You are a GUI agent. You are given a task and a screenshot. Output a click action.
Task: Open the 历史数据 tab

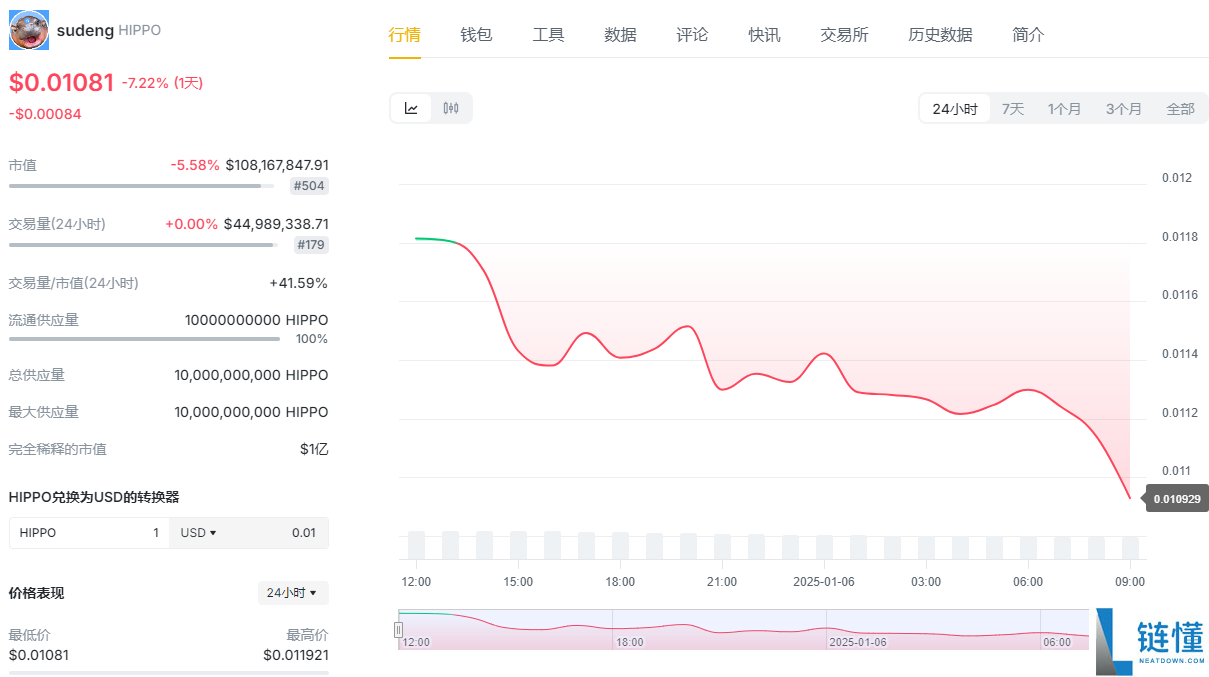(x=940, y=35)
